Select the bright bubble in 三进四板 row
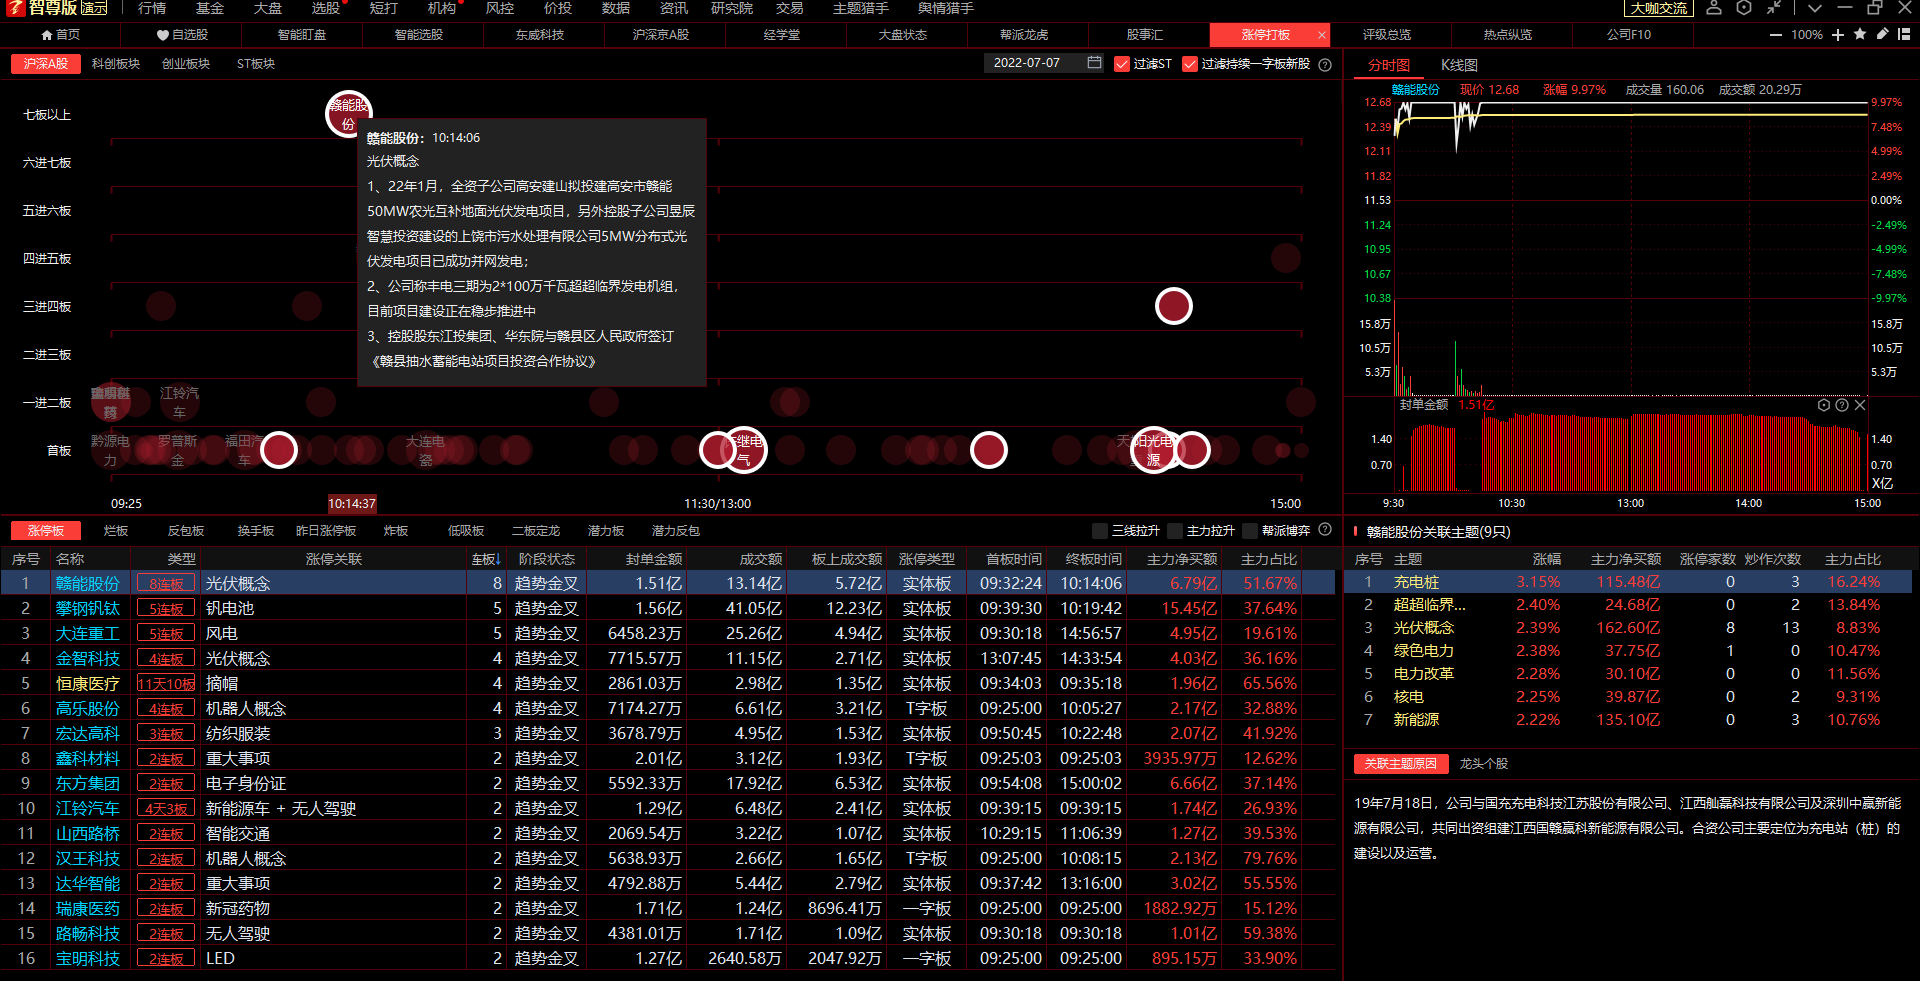This screenshot has height=981, width=1920. point(1174,306)
